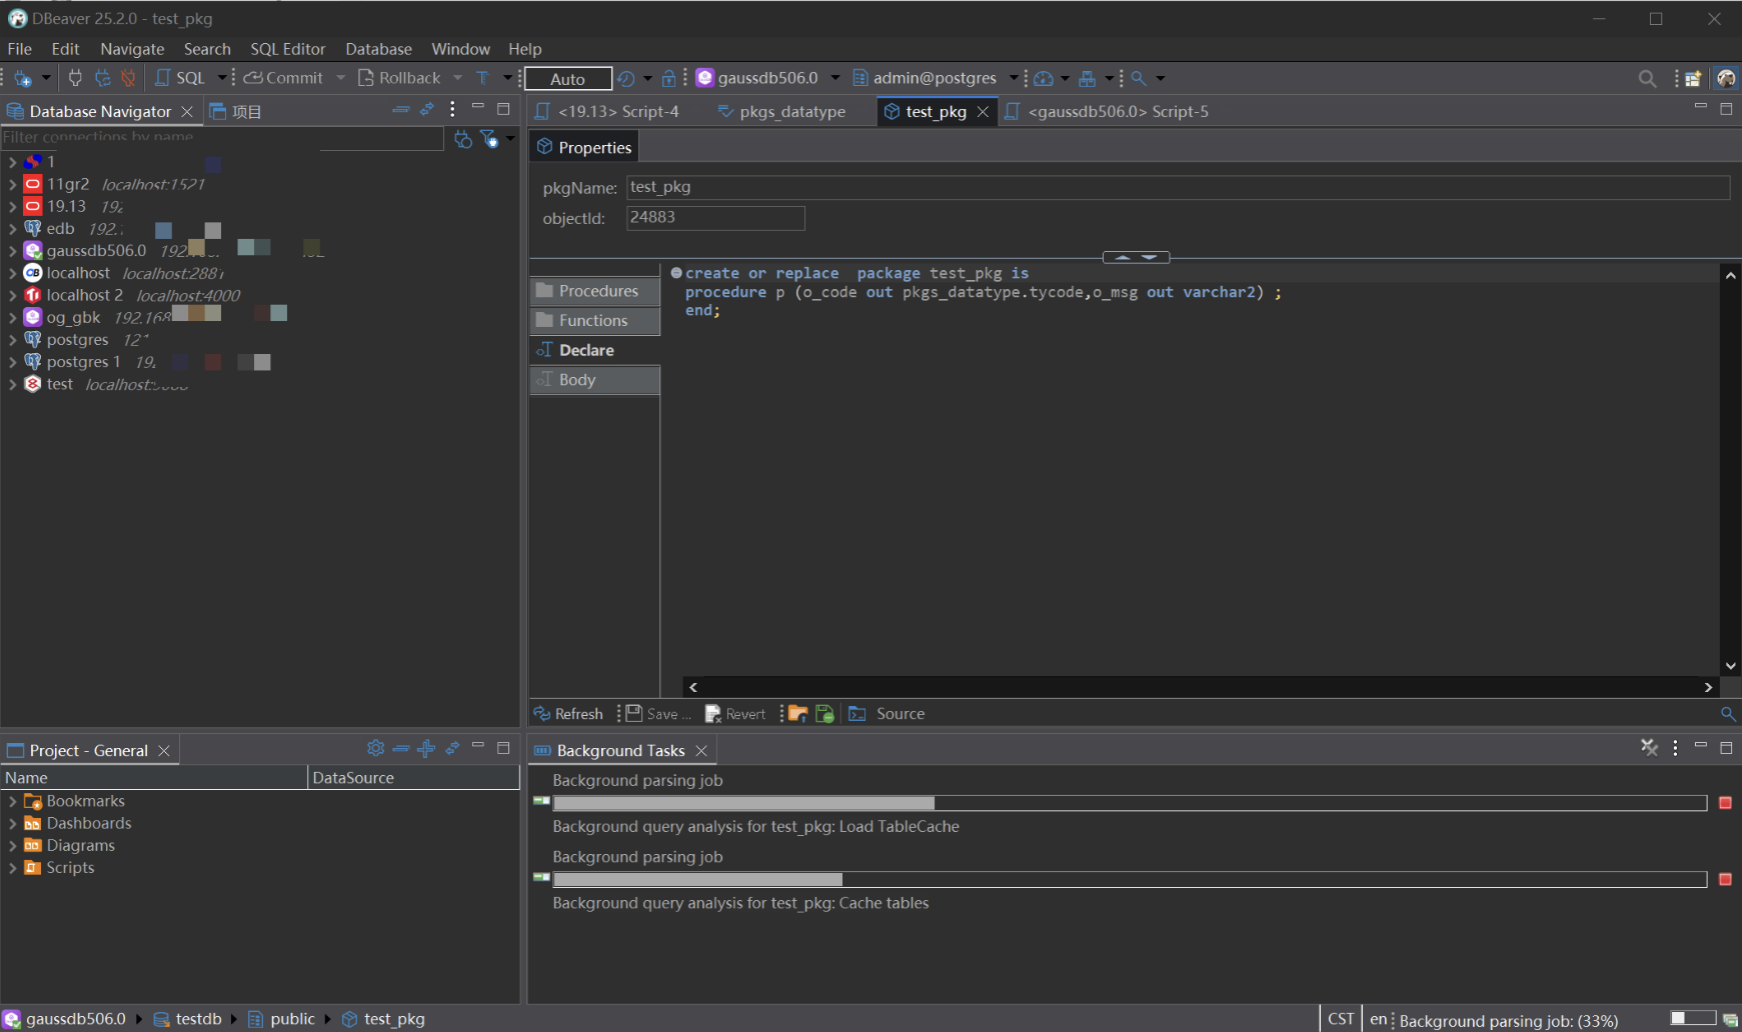Click the pkgName text field
This screenshot has height=1032, width=1742.
(1177, 187)
